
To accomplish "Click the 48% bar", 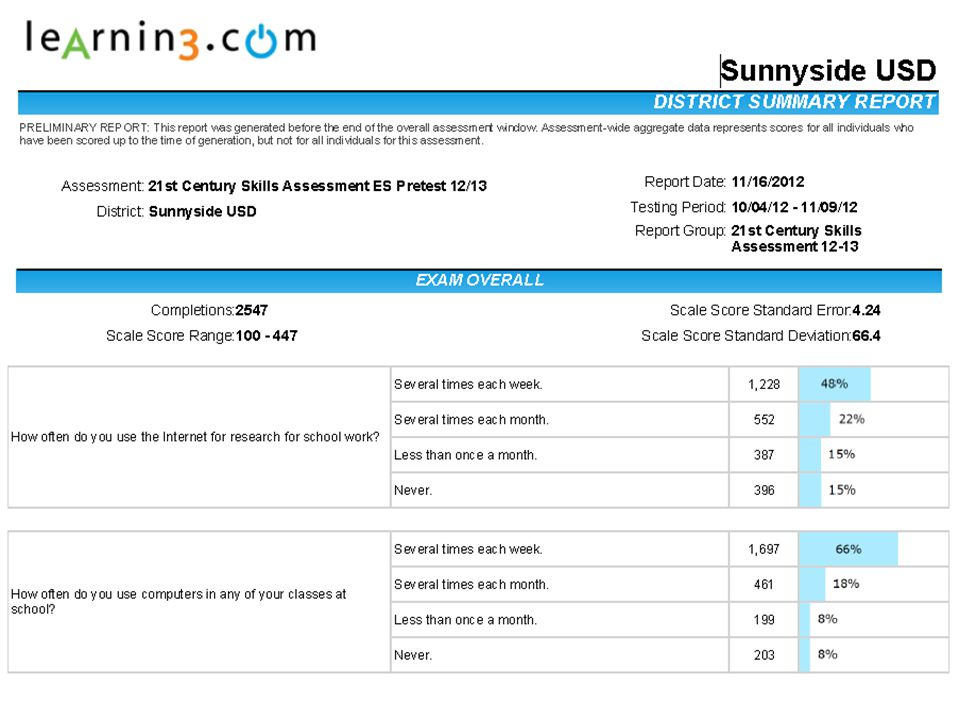I will point(834,384).
